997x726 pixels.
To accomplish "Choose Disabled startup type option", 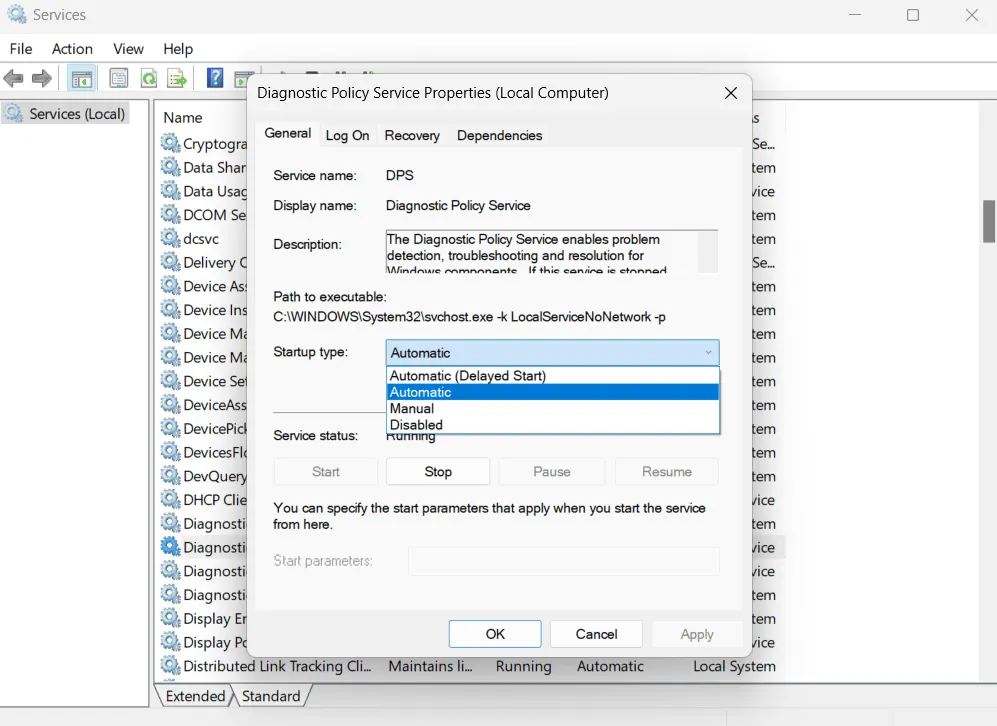I will [x=552, y=425].
